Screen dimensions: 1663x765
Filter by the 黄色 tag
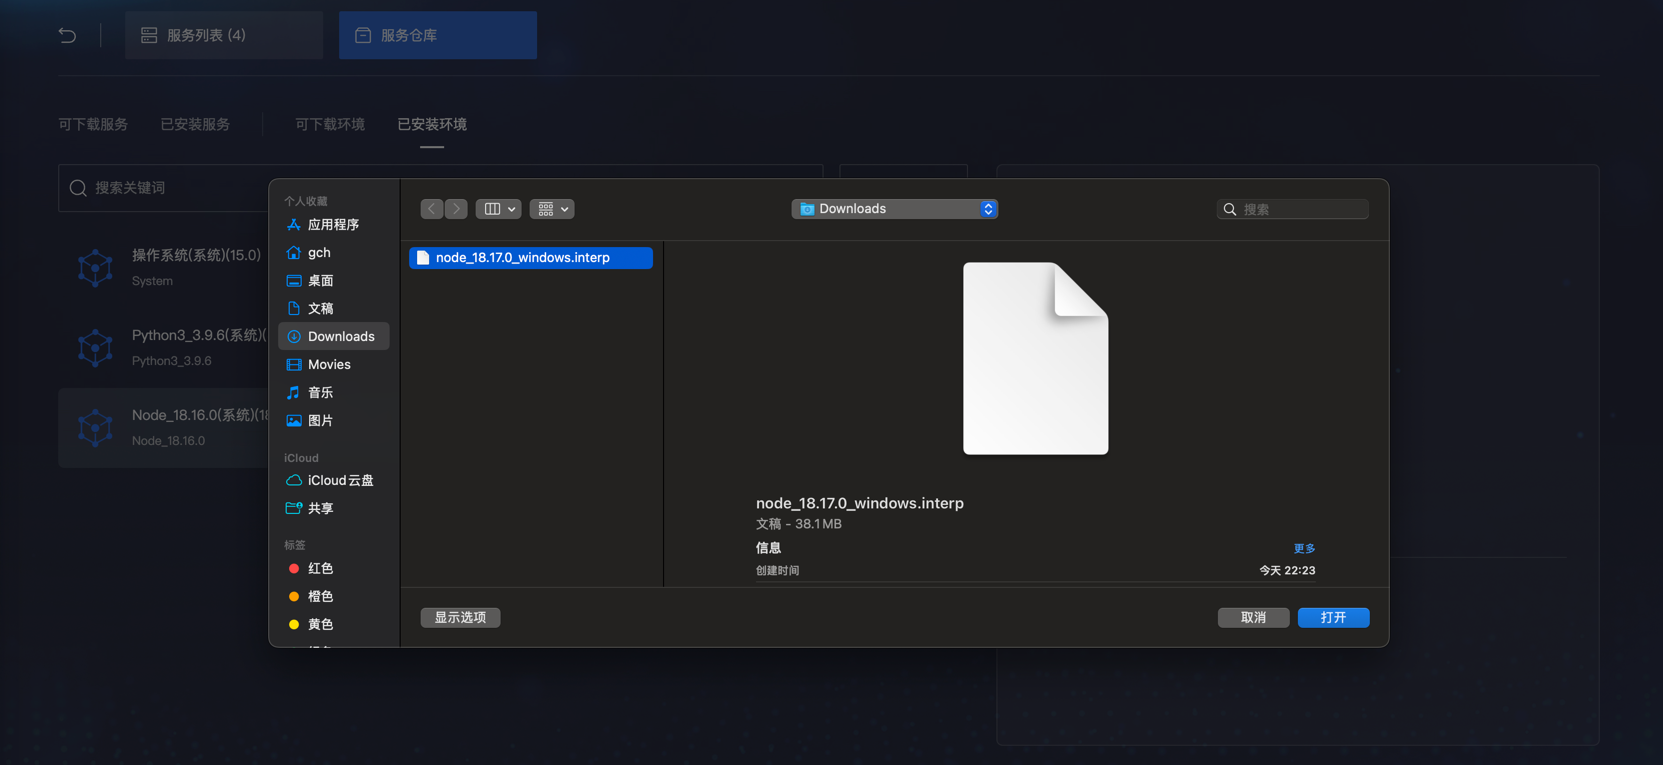(x=333, y=625)
